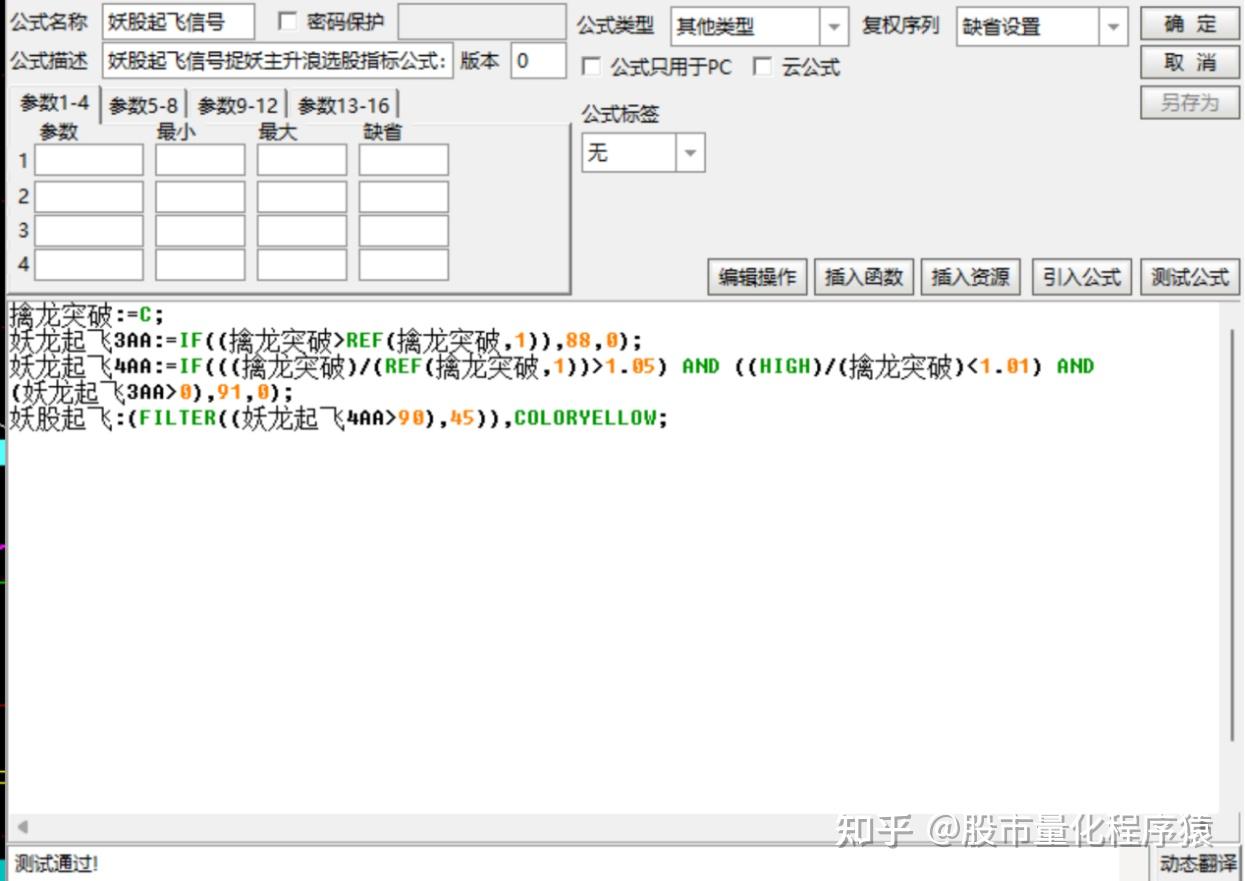Click the 版本 number field
Image resolution: width=1245 pixels, height=881 pixels.
coord(538,61)
